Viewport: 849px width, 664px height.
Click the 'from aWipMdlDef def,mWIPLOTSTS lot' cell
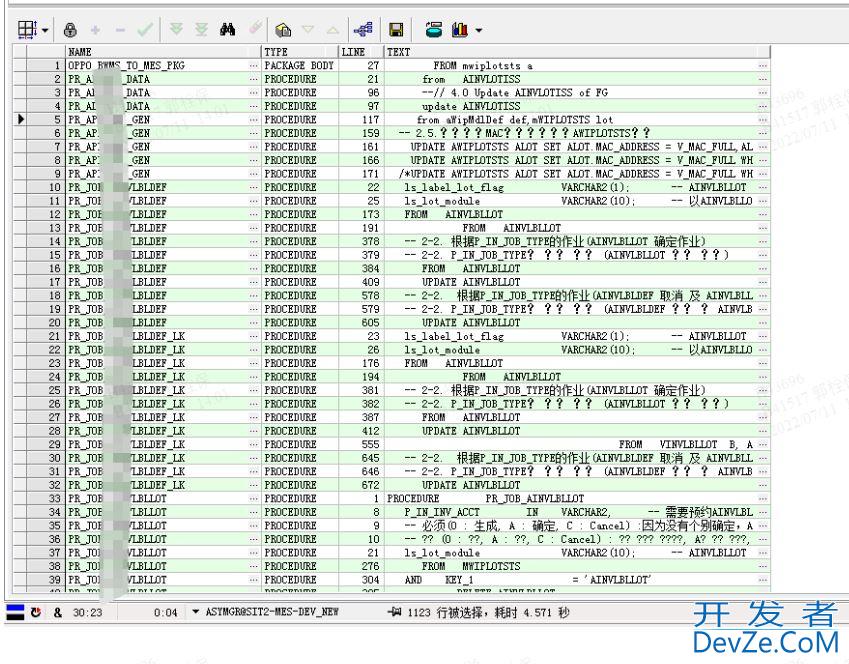point(577,120)
